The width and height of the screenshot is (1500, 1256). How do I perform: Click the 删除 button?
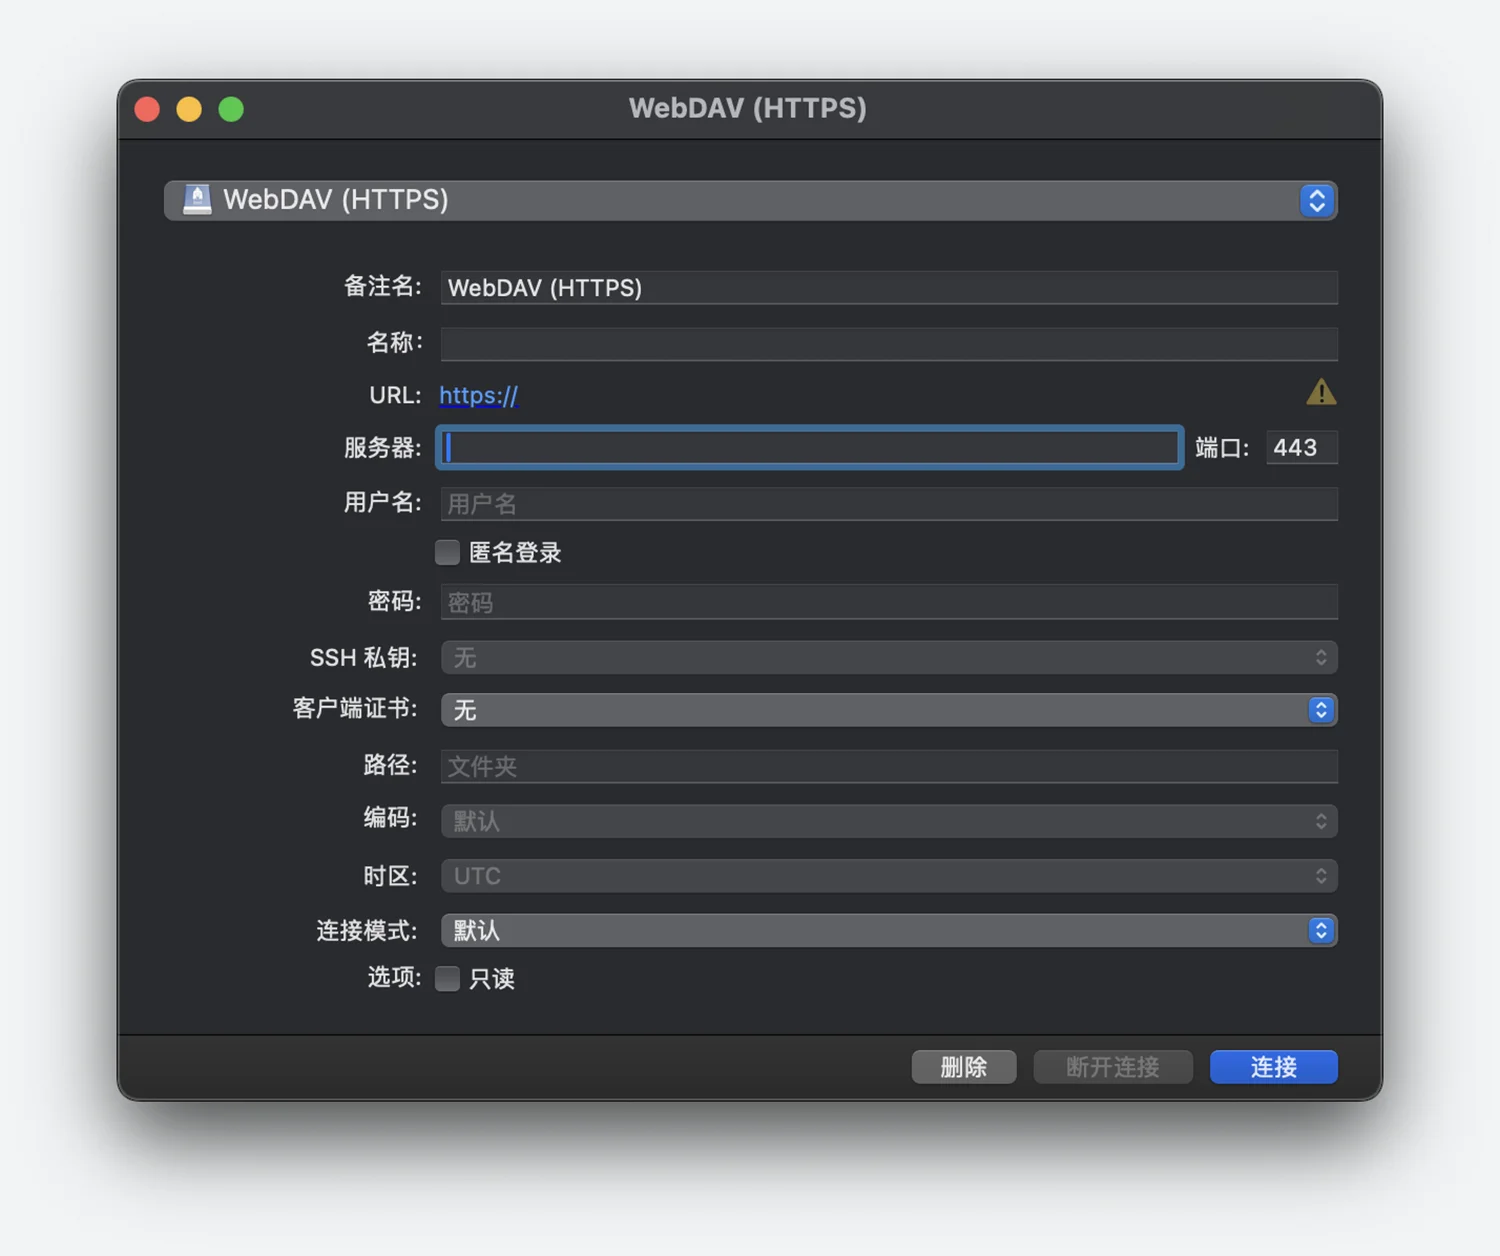964,1067
